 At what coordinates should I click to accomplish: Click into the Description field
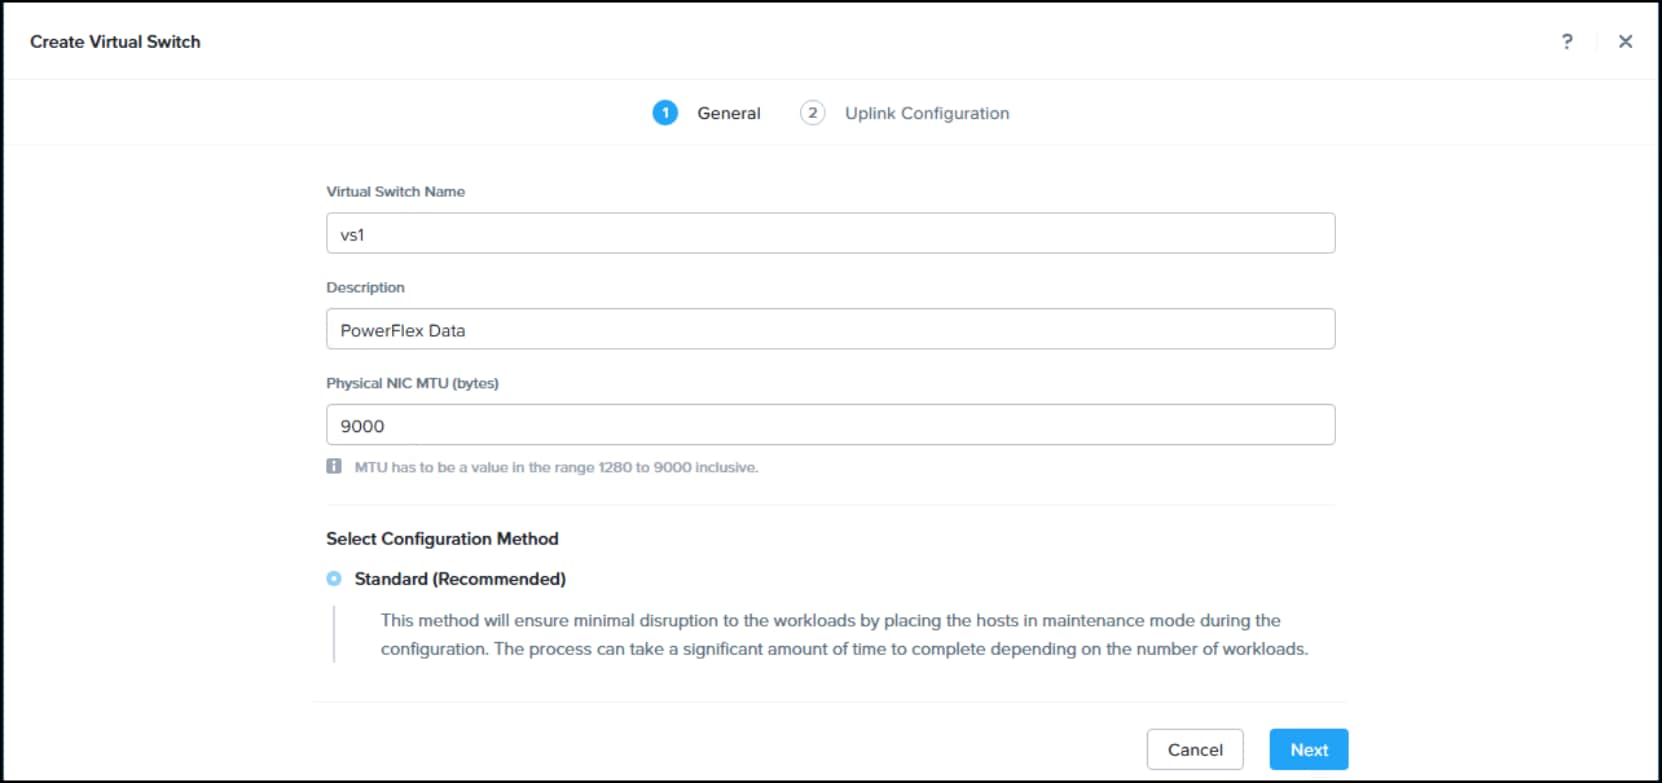(x=830, y=329)
